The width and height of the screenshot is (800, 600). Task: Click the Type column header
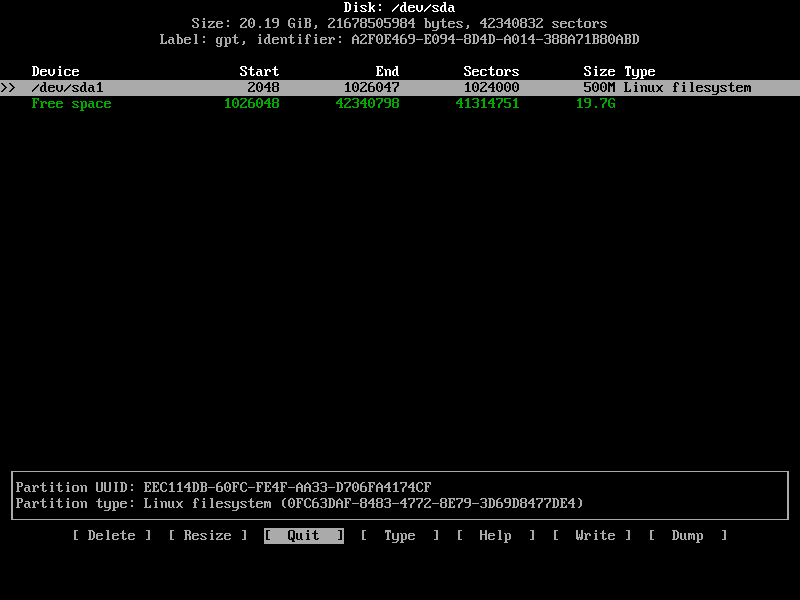pyautogui.click(x=639, y=71)
